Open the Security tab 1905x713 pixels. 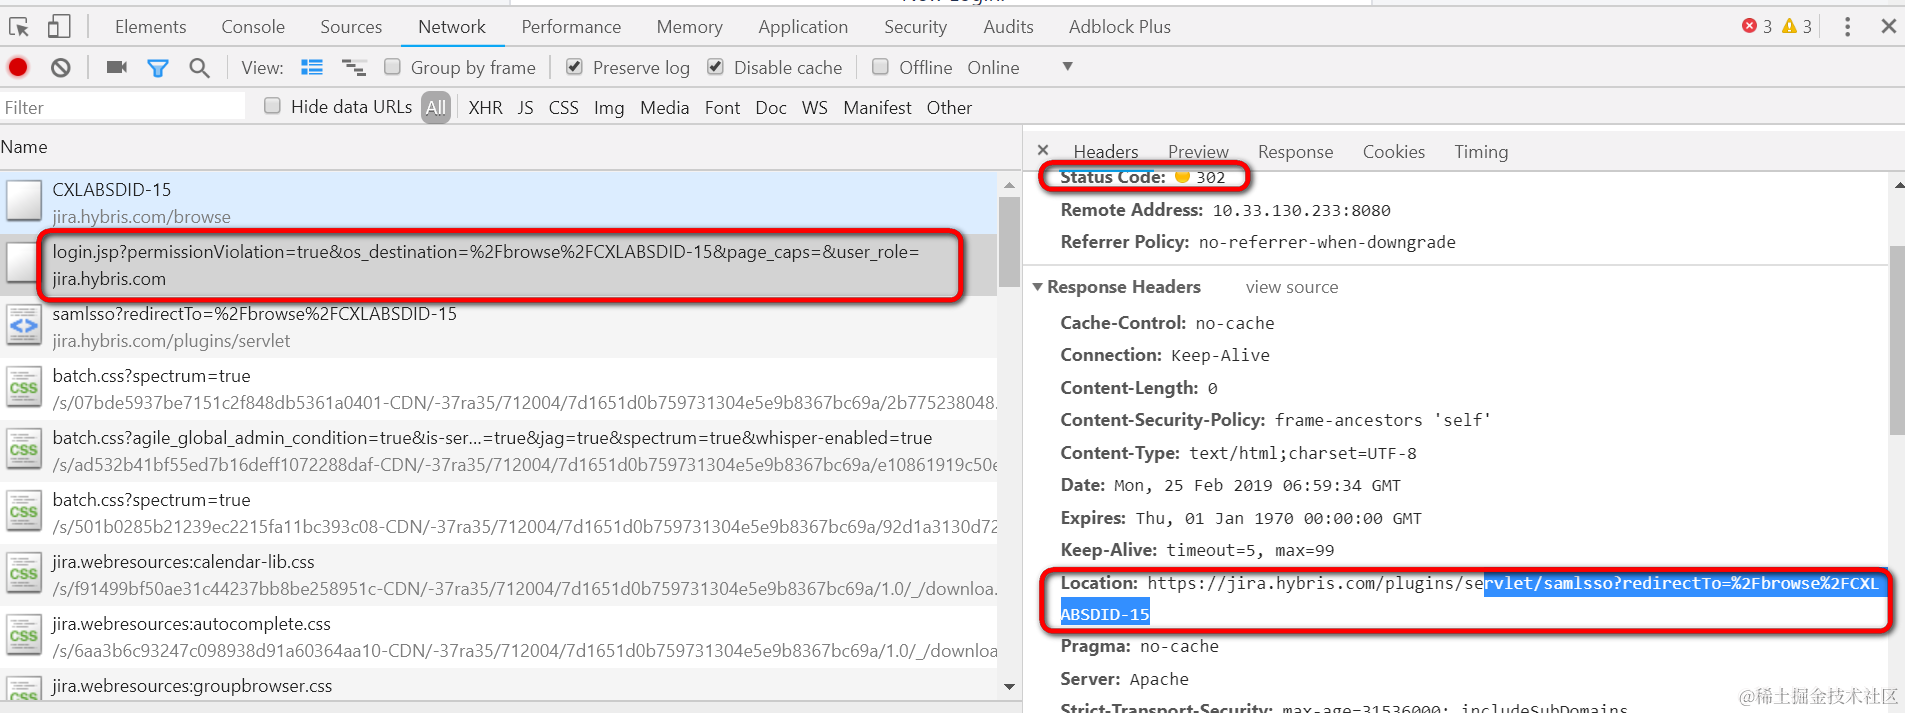pos(915,27)
